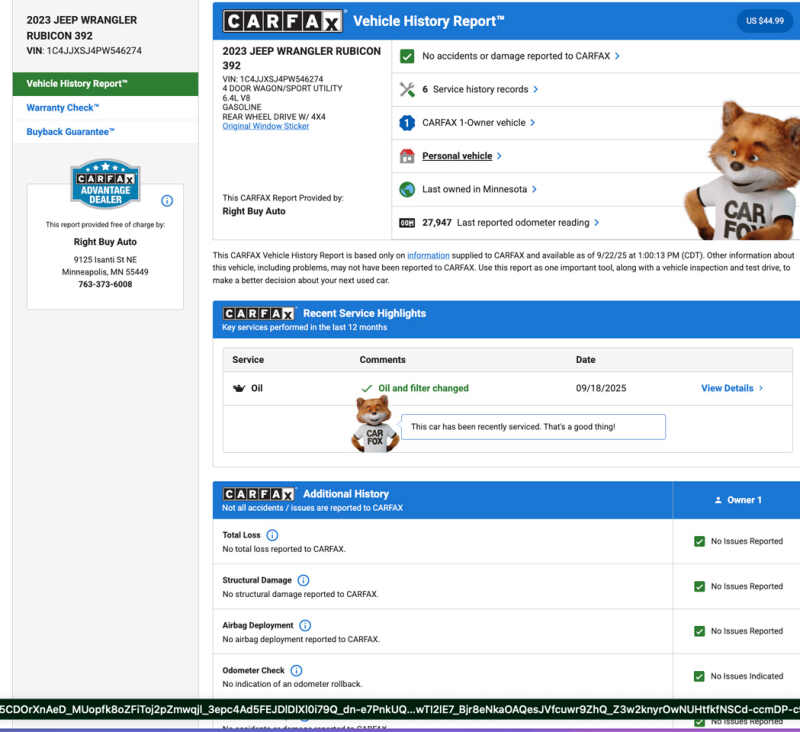Viewport: 800px width, 732px height.
Task: Click the 09/18/2025 service date
Action: (x=601, y=388)
